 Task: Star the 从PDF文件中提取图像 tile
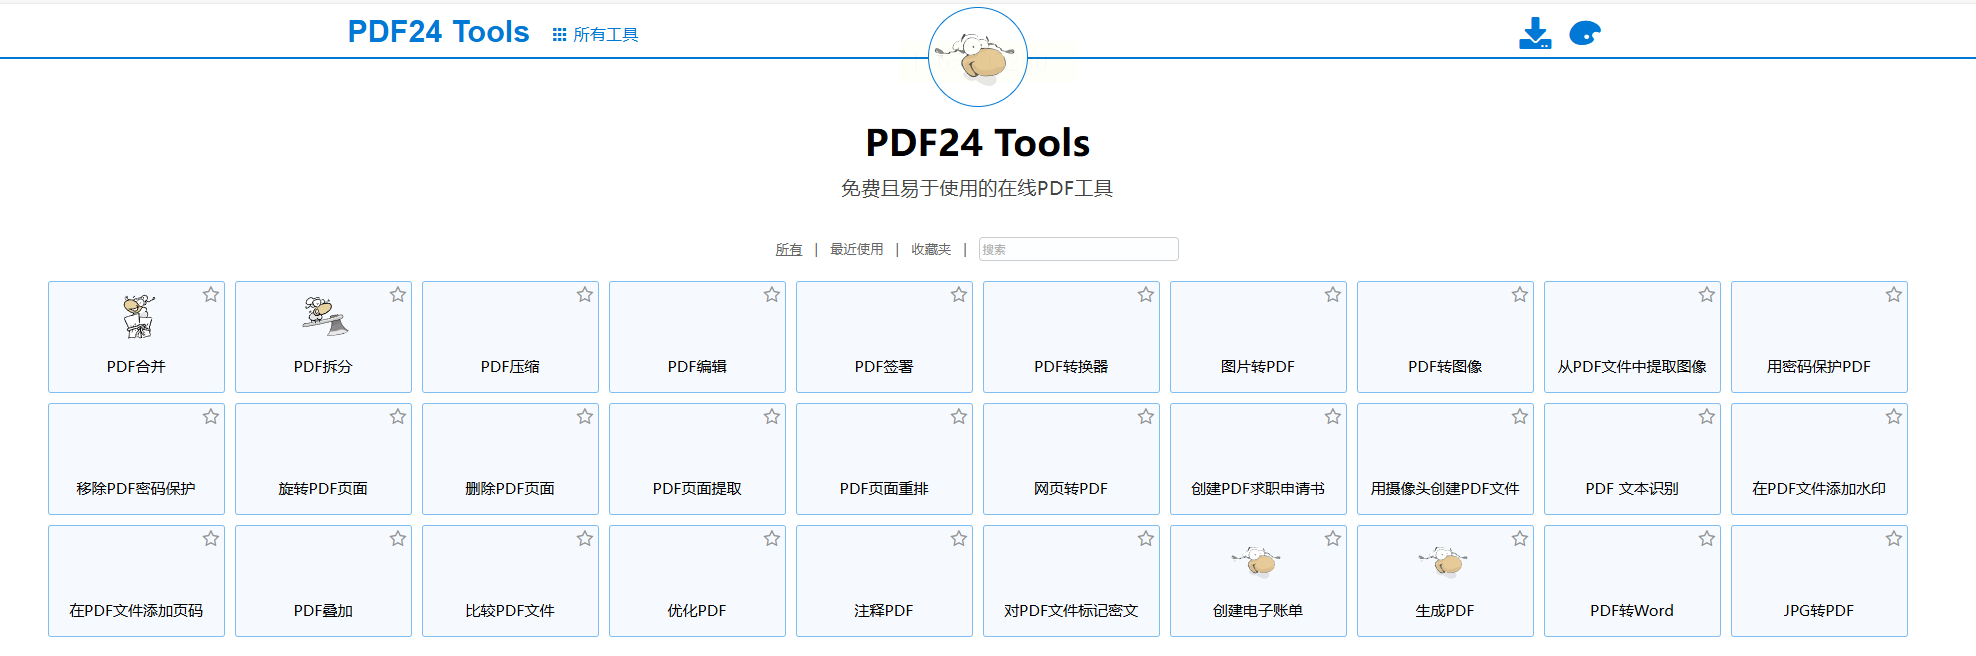tap(1707, 295)
